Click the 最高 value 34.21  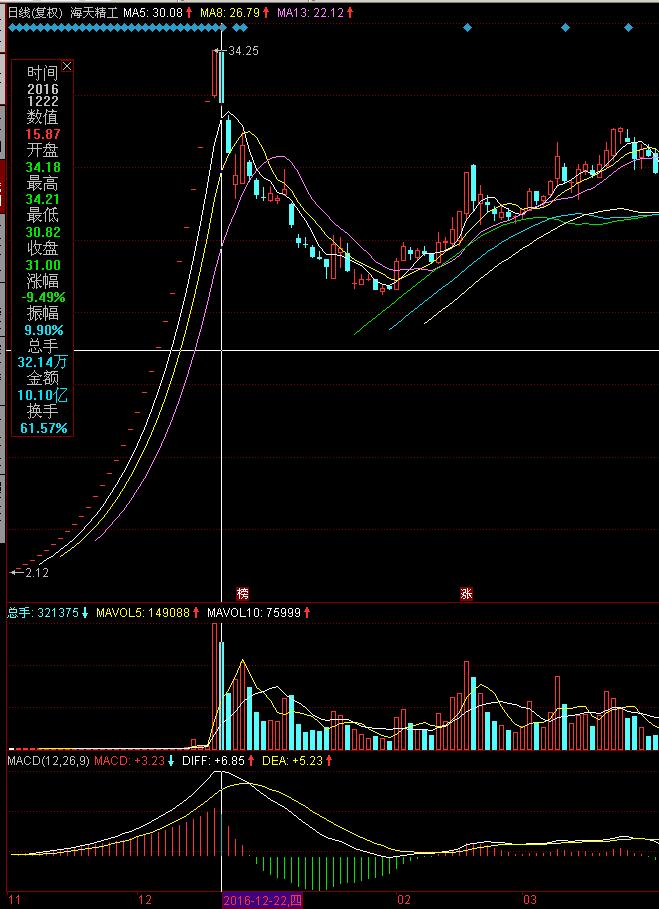(x=43, y=200)
